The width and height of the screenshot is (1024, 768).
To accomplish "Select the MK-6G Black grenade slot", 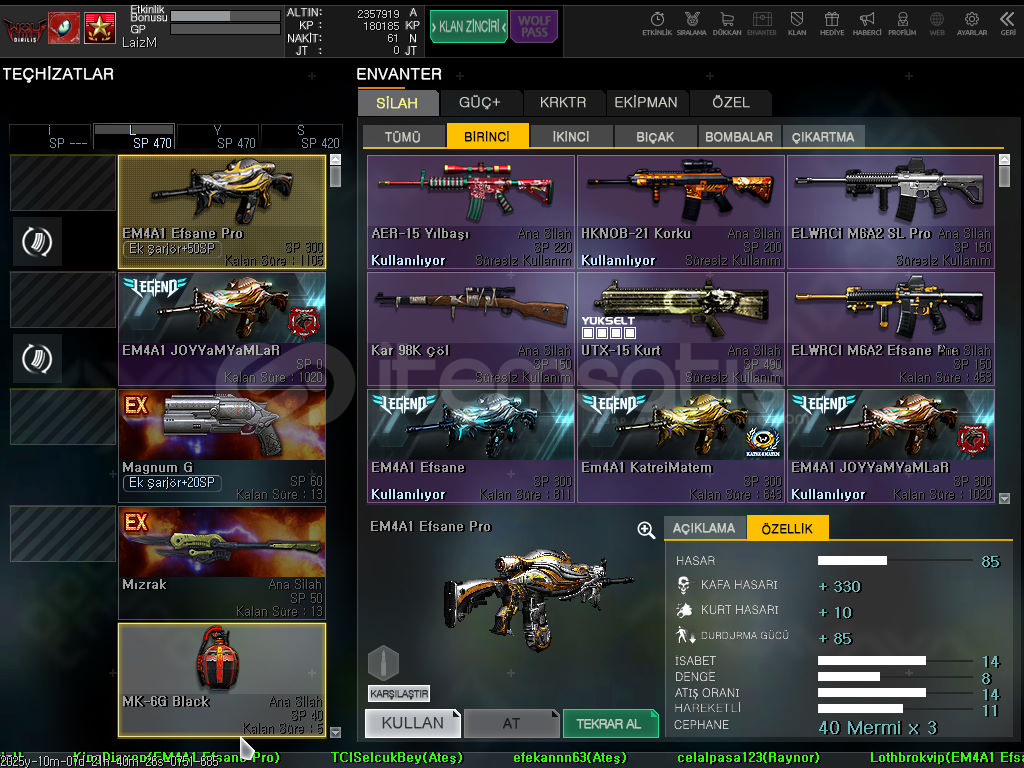I will pyautogui.click(x=222, y=680).
